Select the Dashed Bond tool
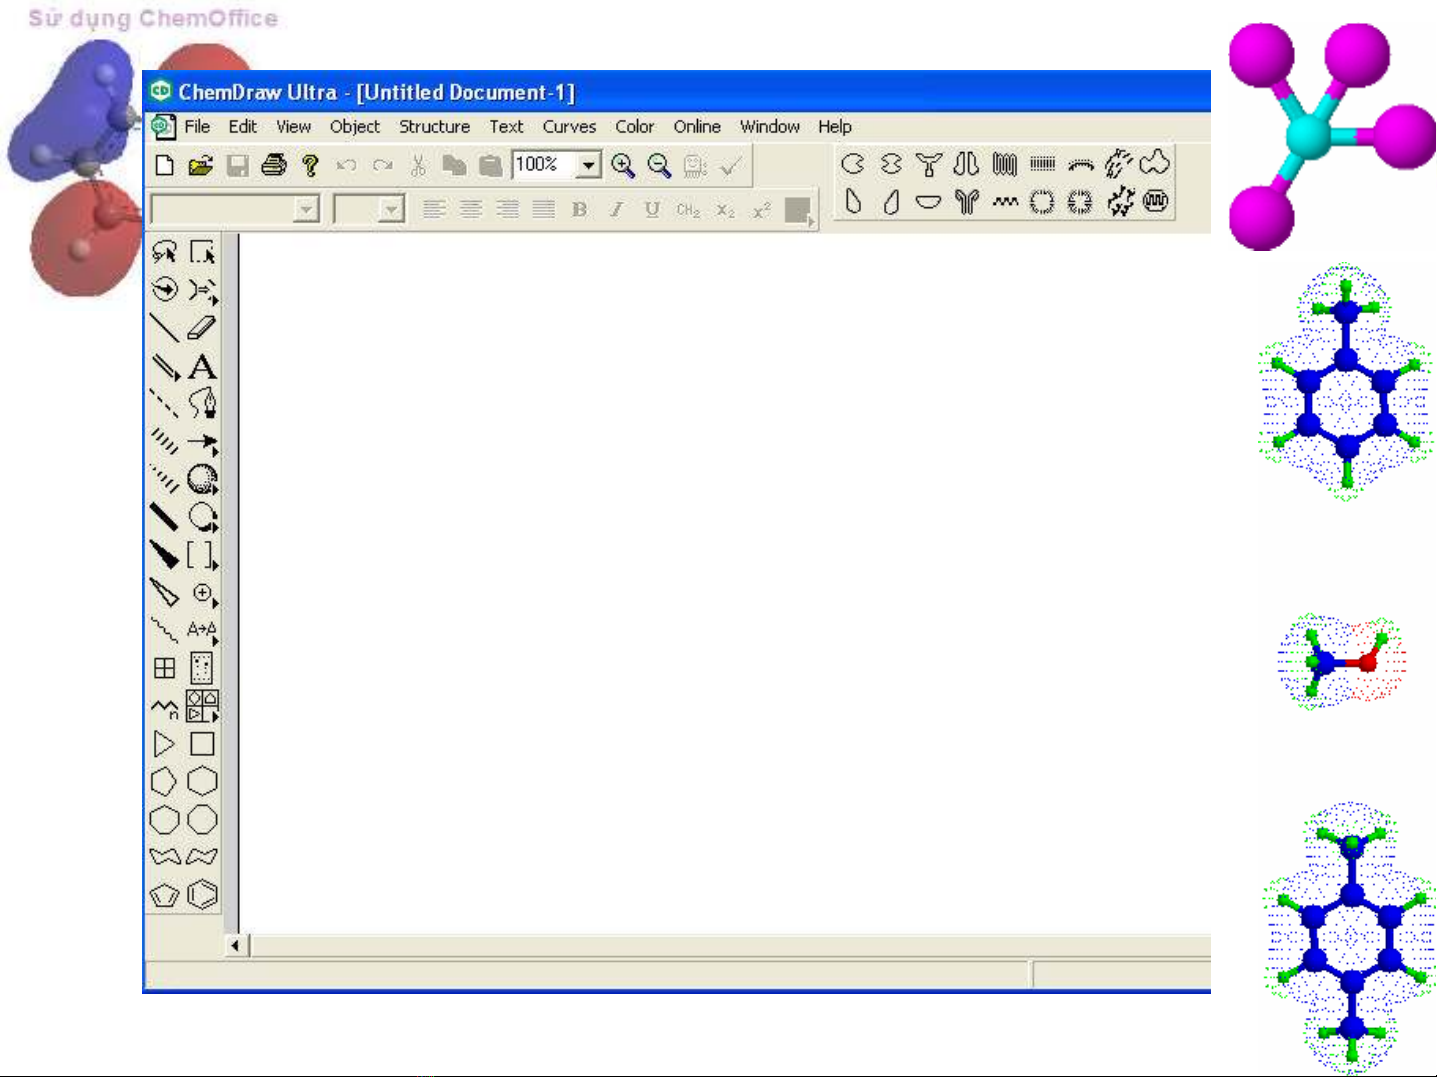1437x1077 pixels. [164, 404]
